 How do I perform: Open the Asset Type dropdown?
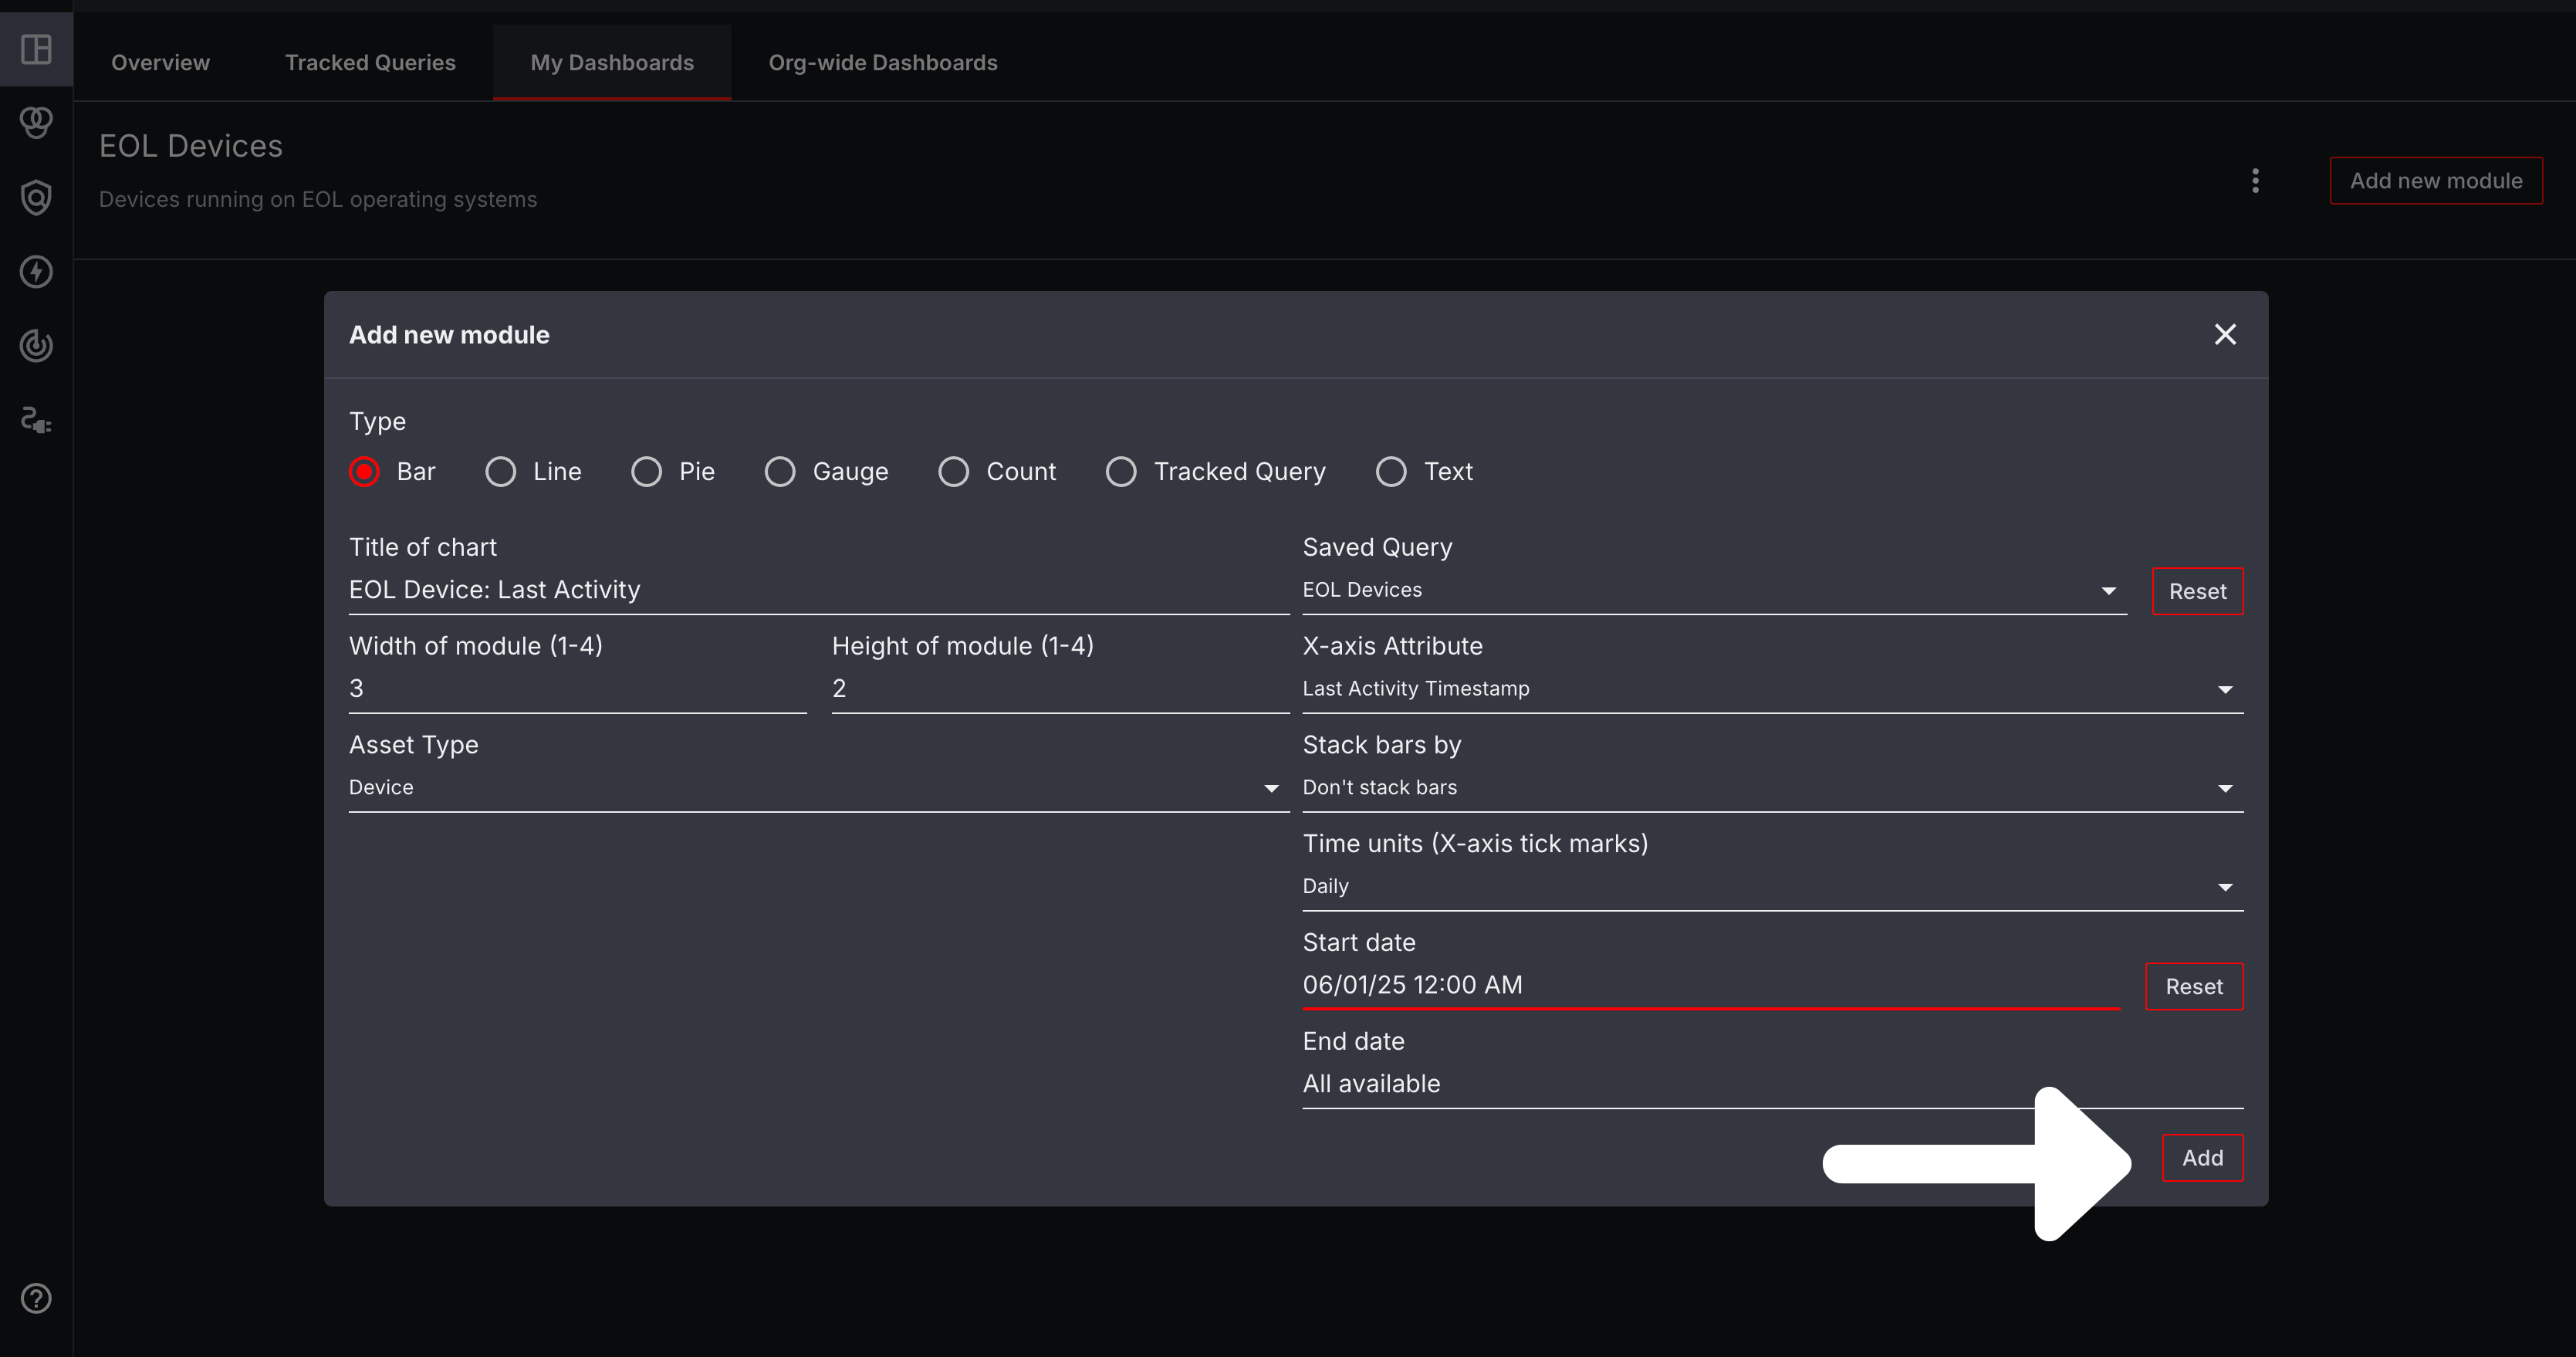818,788
